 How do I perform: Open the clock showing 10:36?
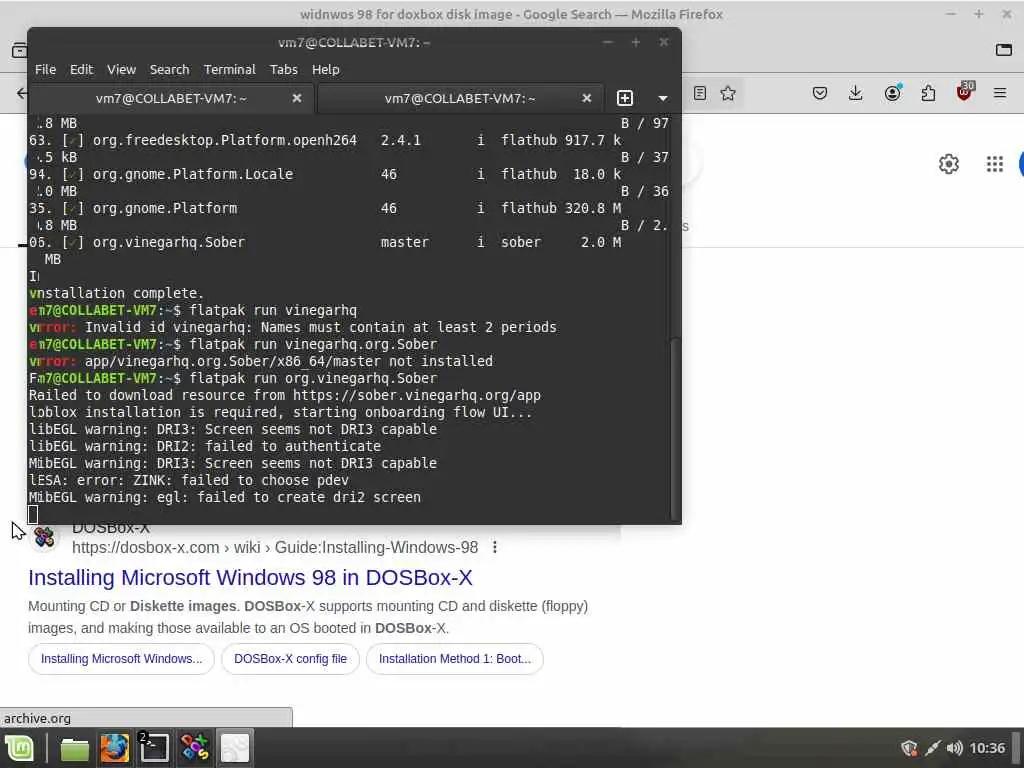coord(987,748)
